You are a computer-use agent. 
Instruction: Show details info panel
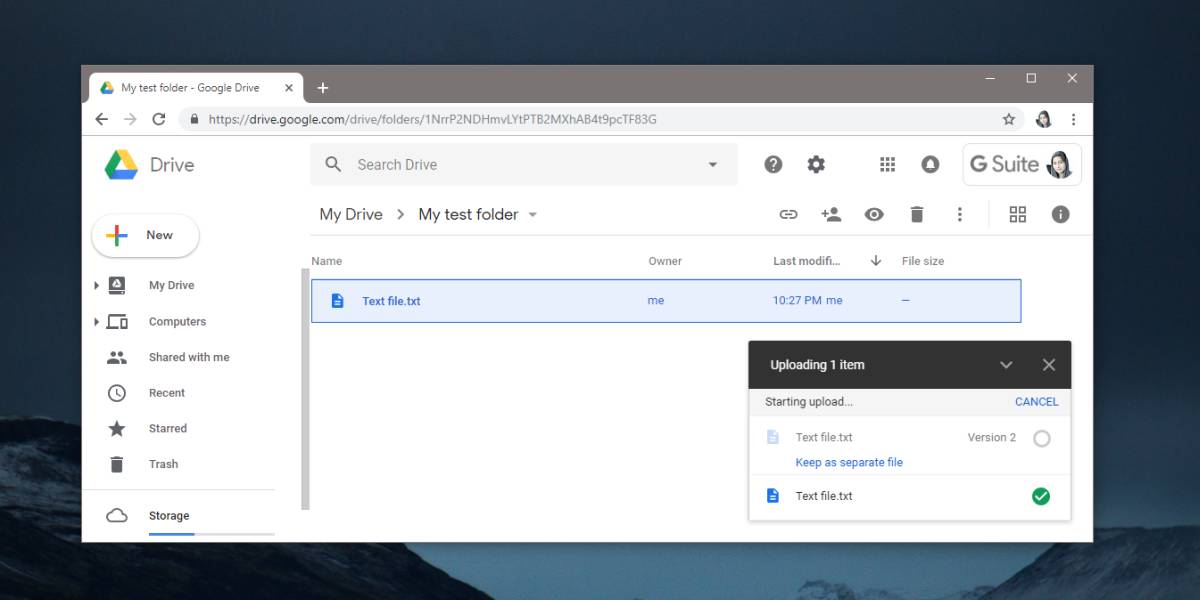tap(1061, 214)
